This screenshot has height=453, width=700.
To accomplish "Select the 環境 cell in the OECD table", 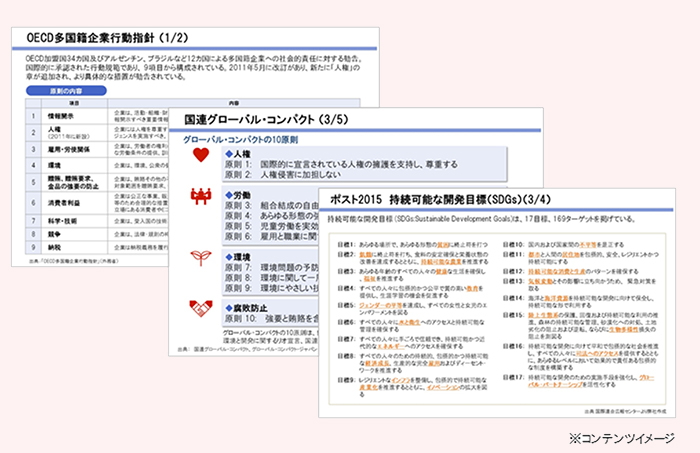I will point(74,166).
